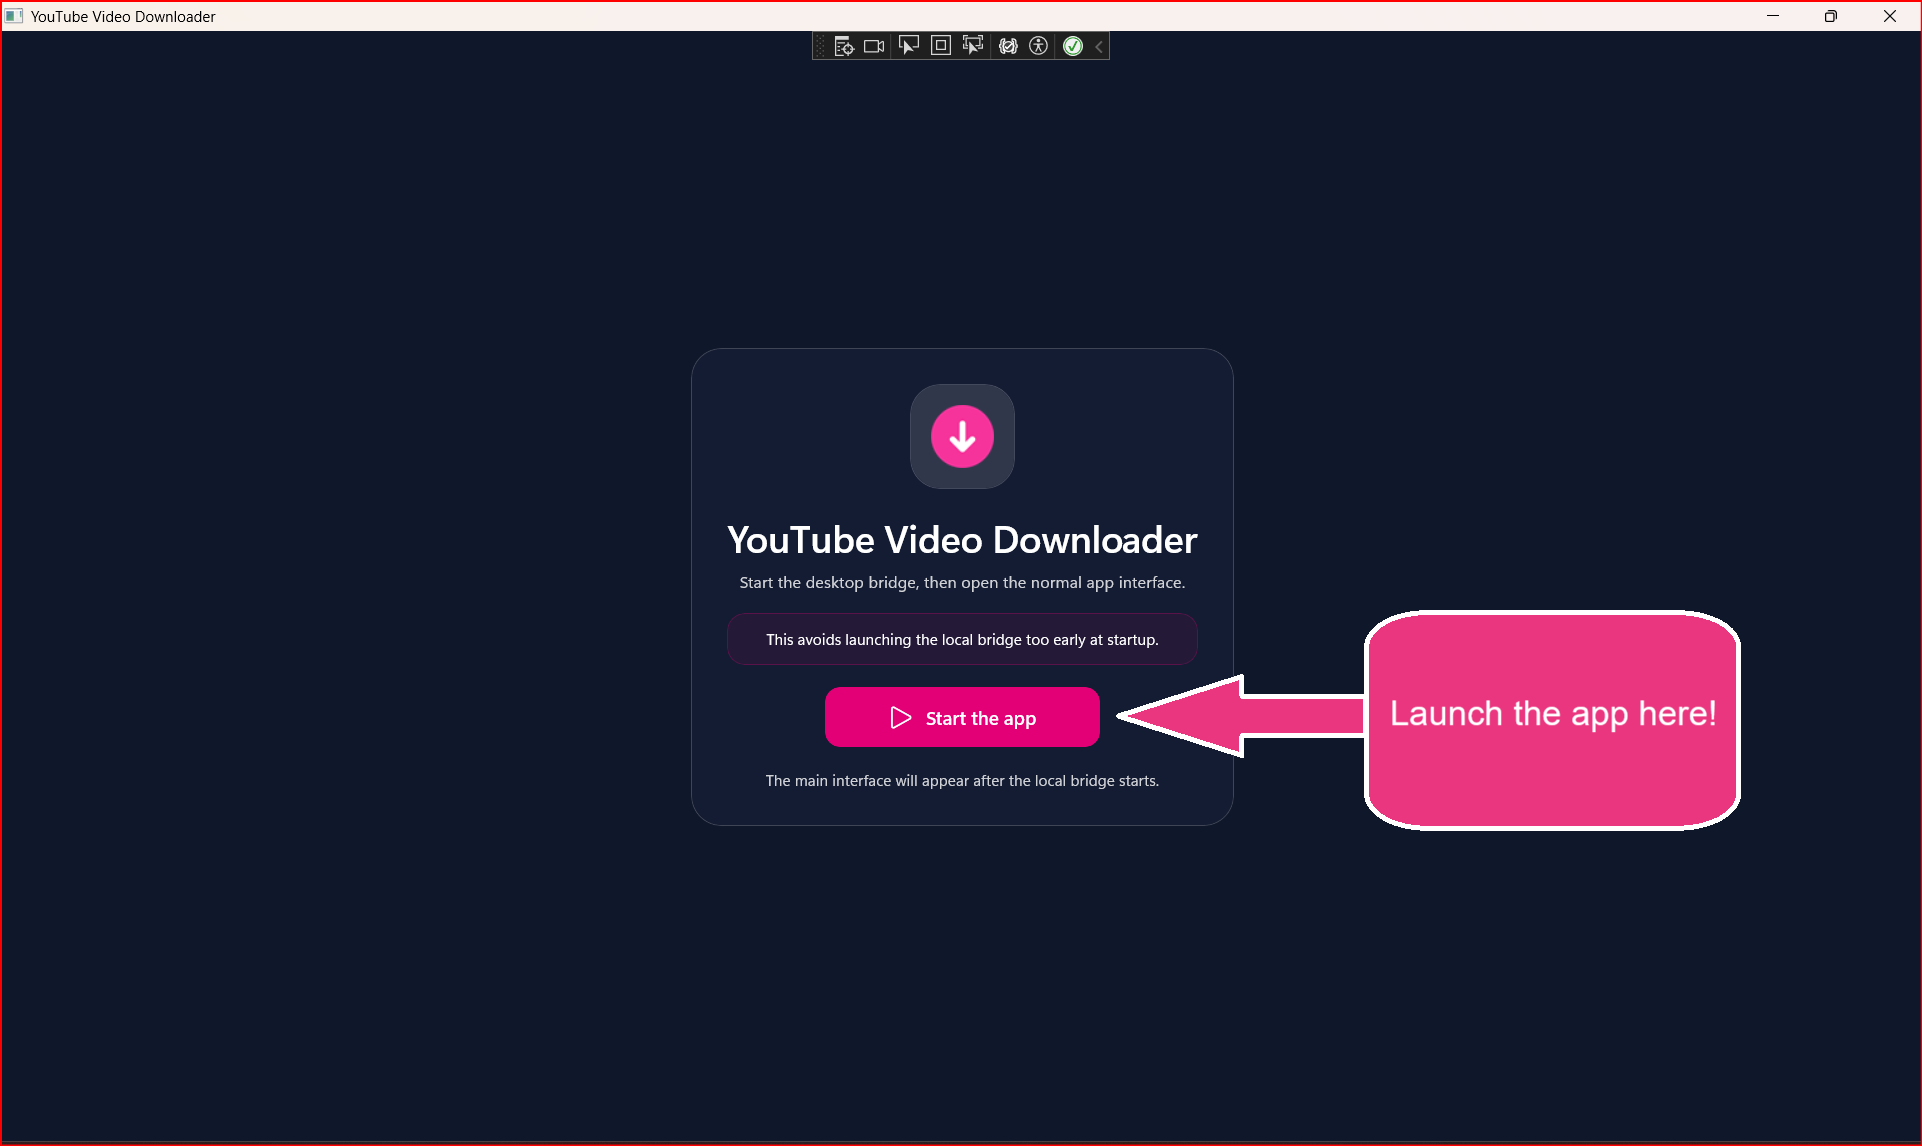Close the YouTube Video Downloader window
Image resolution: width=1922 pixels, height=1146 pixels.
coord(1890,16)
